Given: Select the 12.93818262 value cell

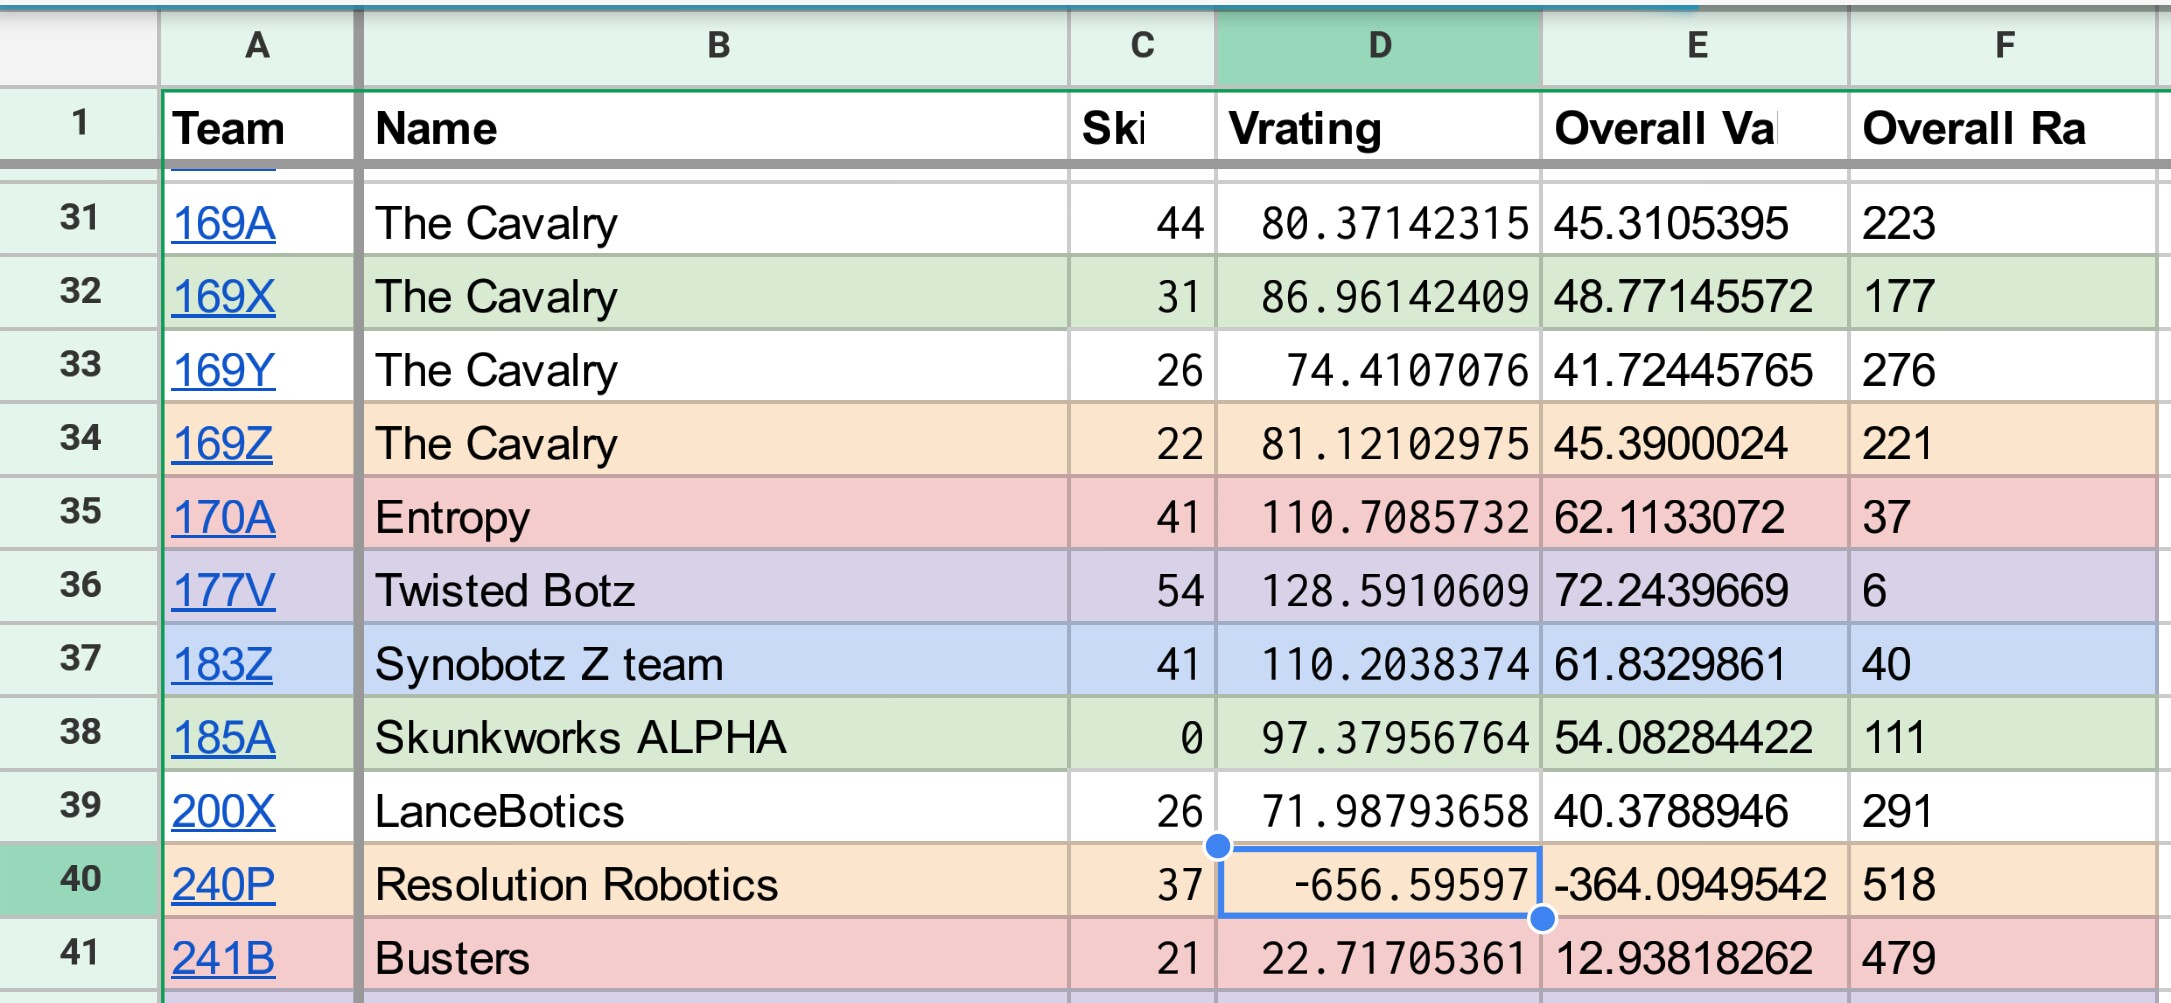Looking at the screenshot, I should click(x=1695, y=956).
